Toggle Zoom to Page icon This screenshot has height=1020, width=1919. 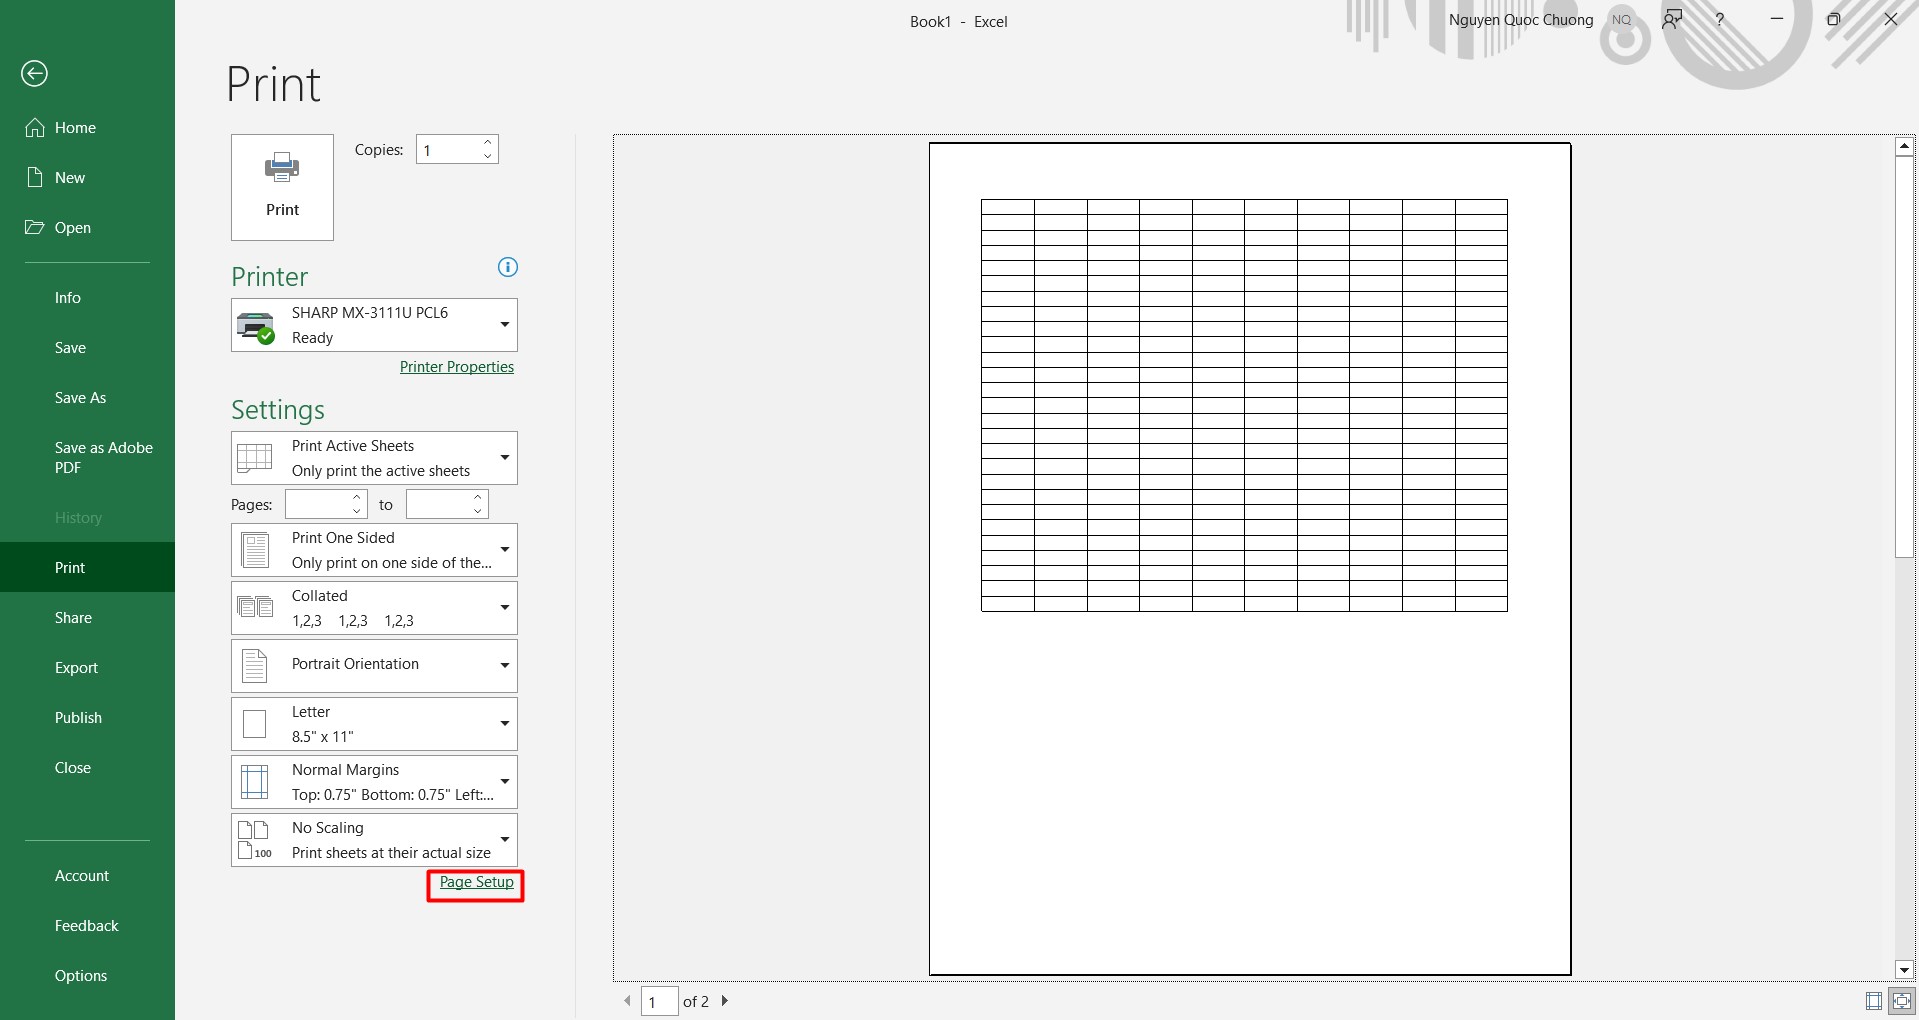(x=1901, y=1001)
